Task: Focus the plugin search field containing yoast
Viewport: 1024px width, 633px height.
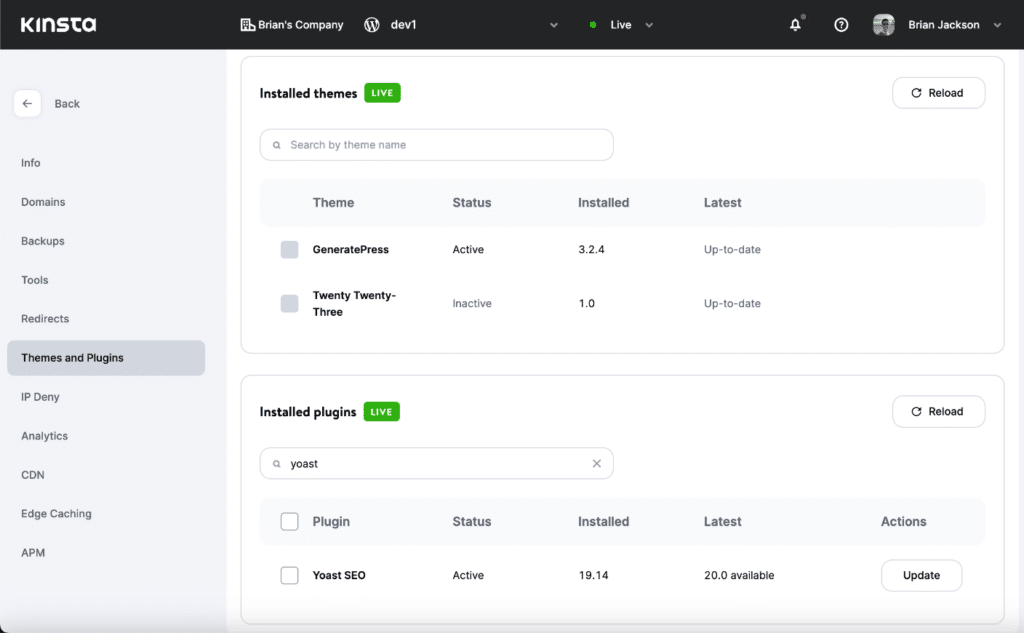Action: point(436,464)
